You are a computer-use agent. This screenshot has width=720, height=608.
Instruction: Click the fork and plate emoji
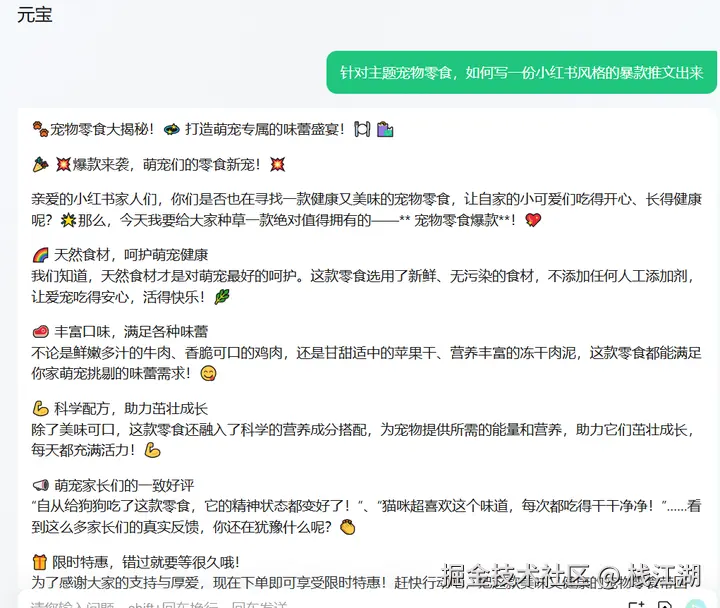tap(362, 129)
